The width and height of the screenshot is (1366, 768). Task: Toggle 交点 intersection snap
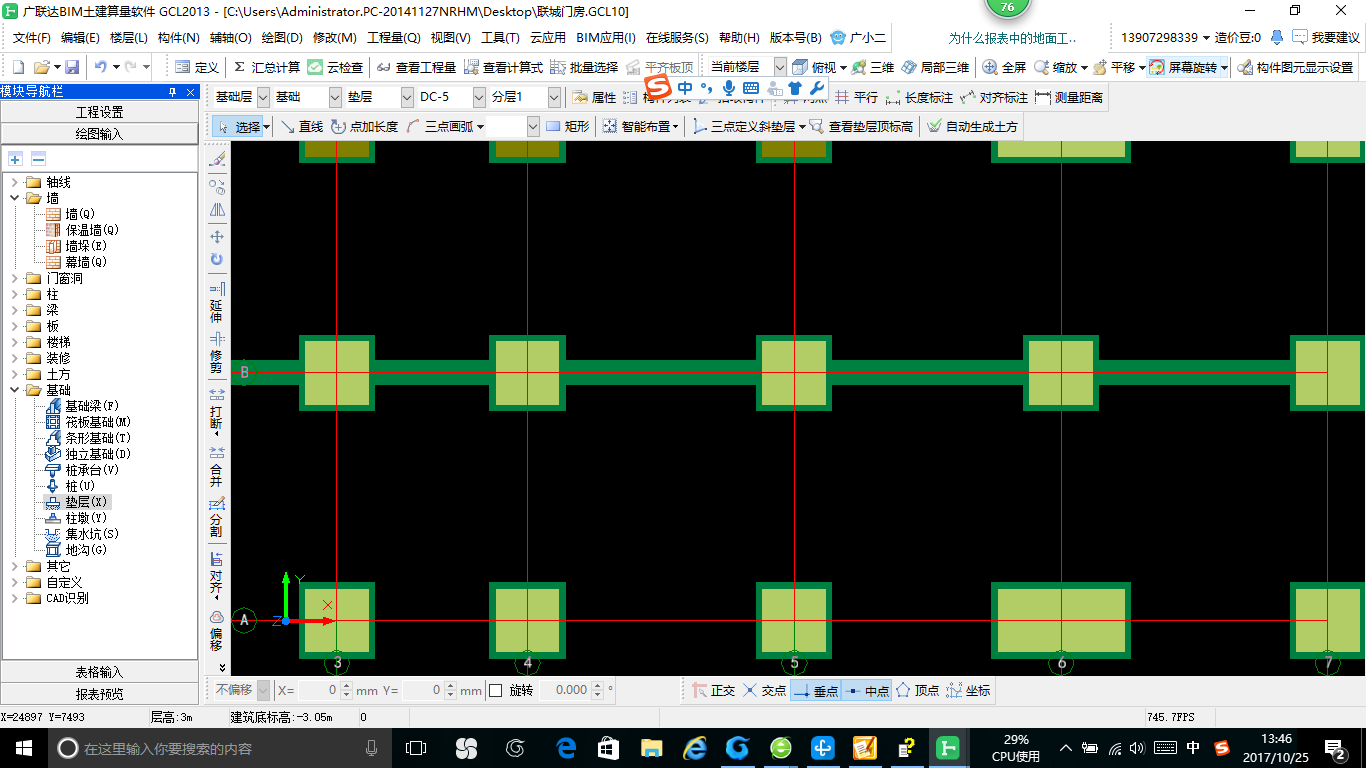pos(765,690)
